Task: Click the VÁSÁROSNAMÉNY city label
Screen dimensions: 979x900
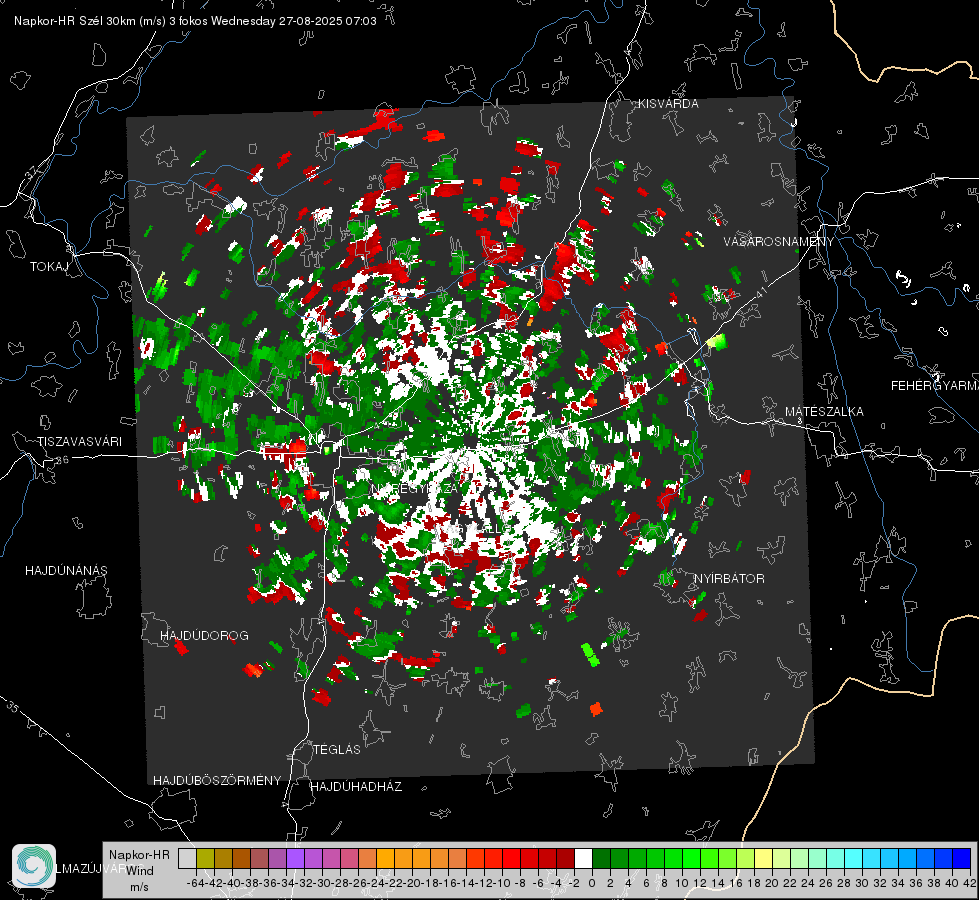Action: tap(779, 241)
